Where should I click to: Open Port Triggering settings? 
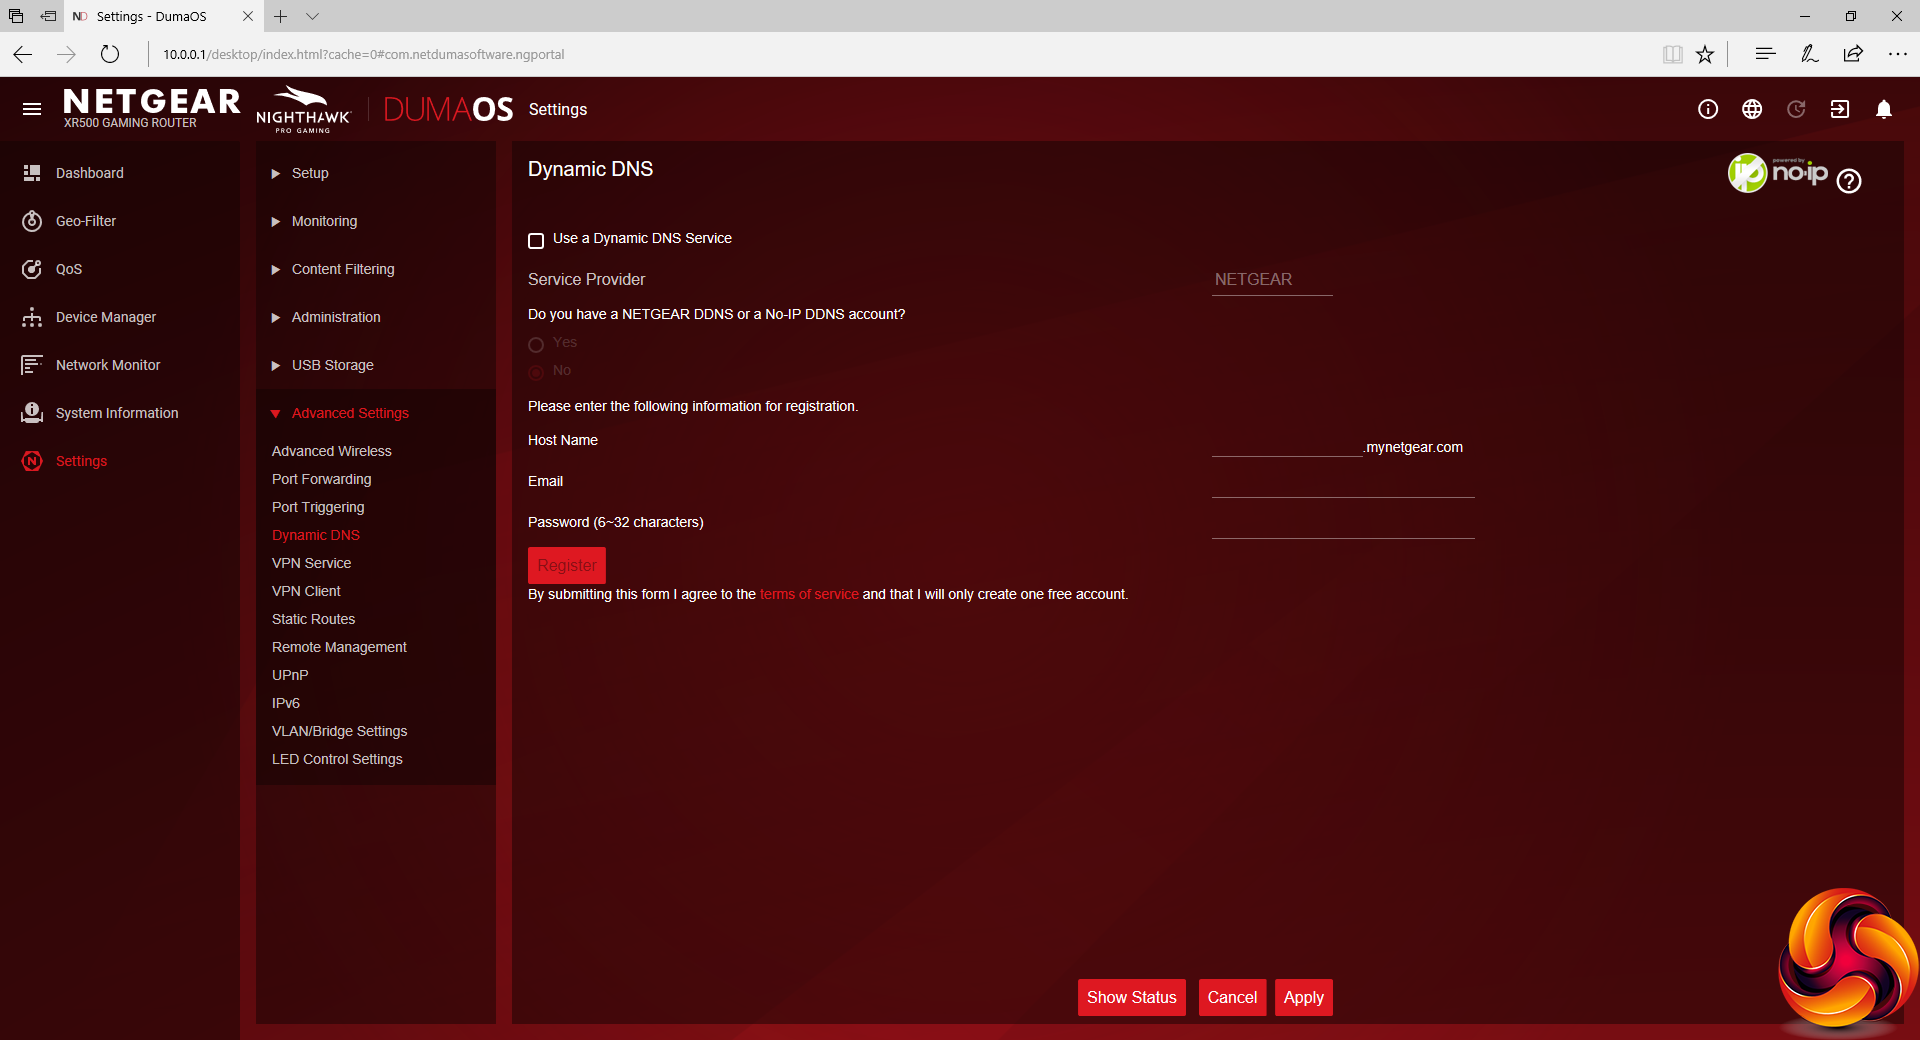click(x=318, y=507)
